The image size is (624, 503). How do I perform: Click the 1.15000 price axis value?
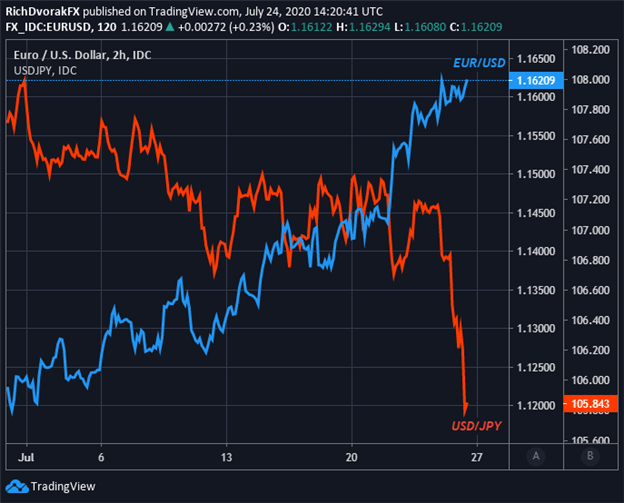(536, 174)
